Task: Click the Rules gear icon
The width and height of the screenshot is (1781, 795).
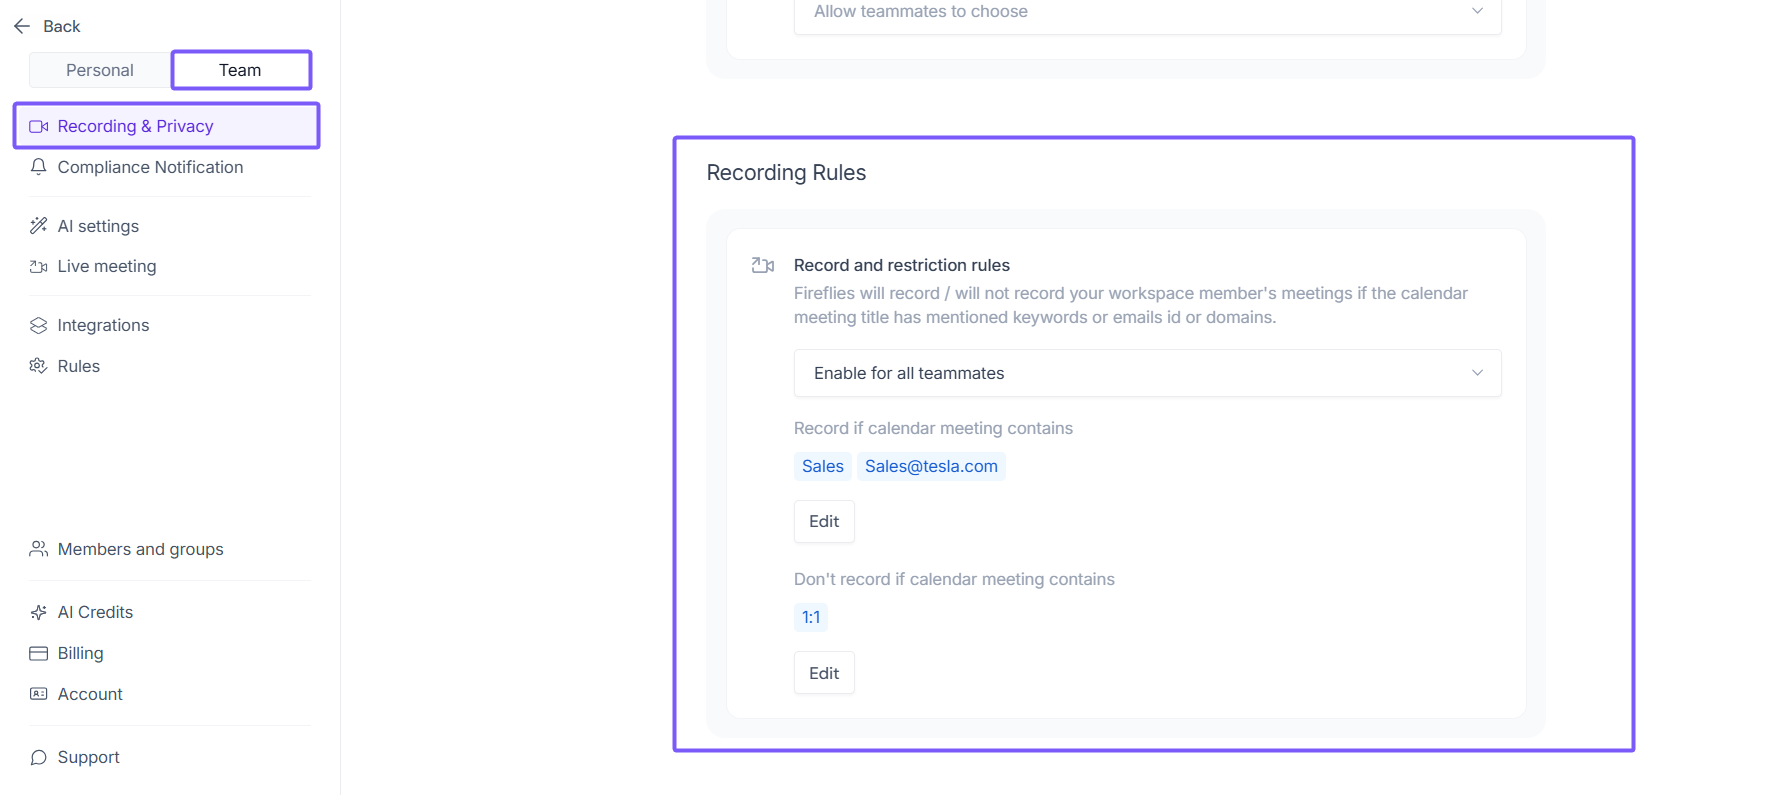Action: click(x=39, y=366)
